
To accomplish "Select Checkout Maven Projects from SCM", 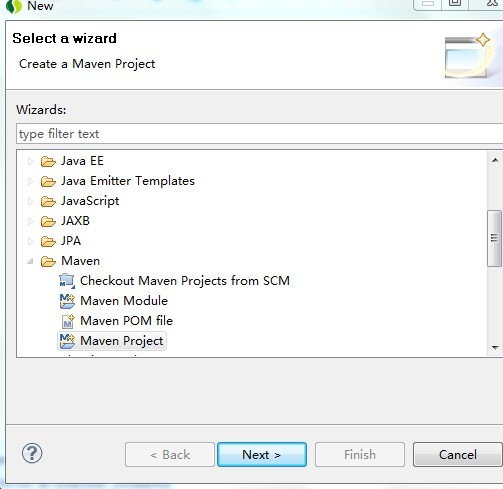I will click(185, 281).
